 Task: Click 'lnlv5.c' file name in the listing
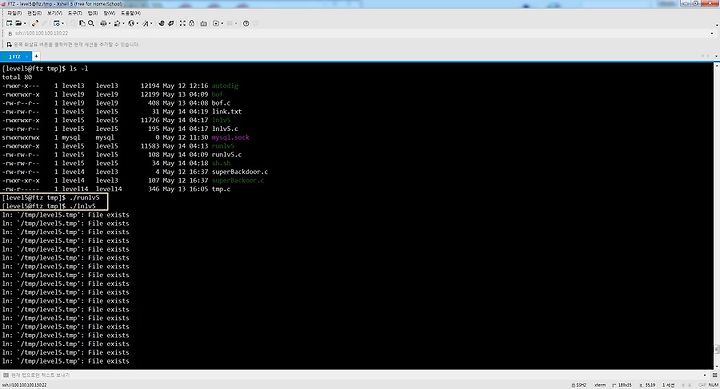(x=225, y=129)
